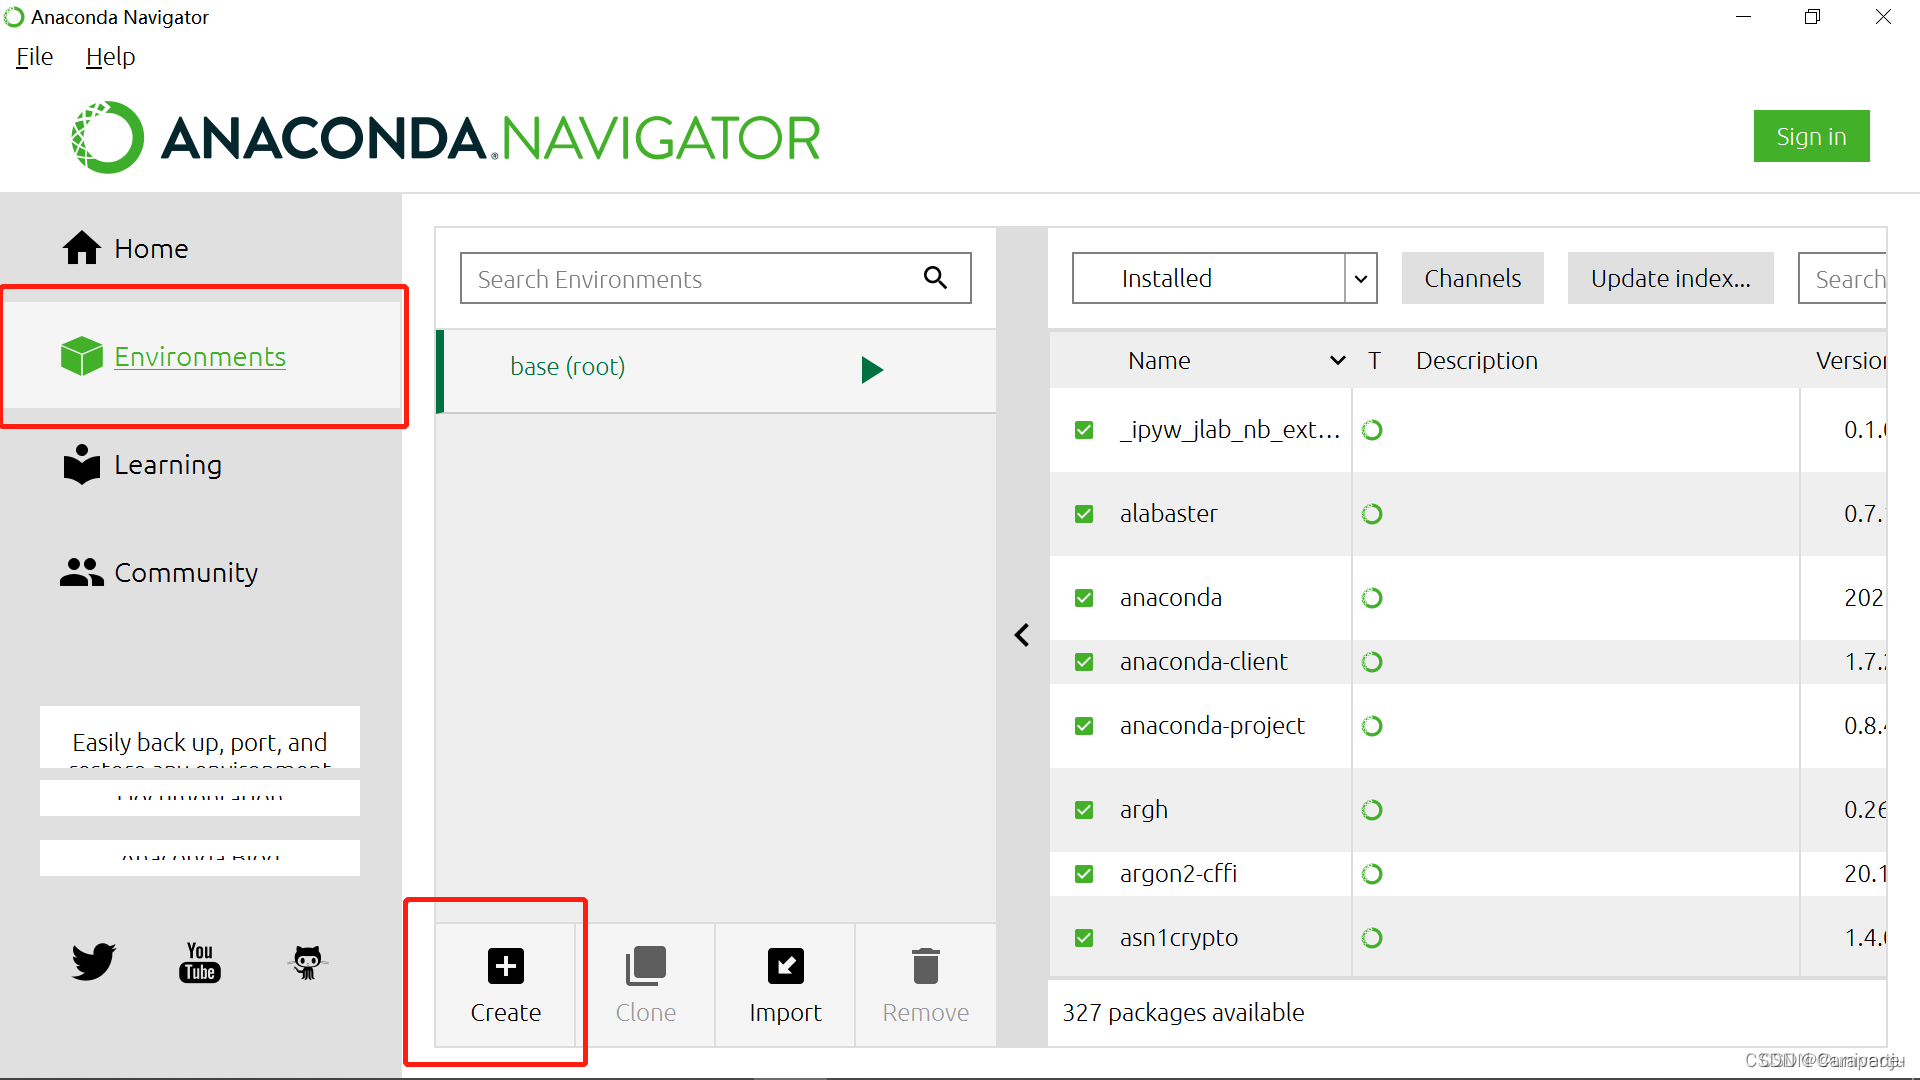Open the Channels dialog
The image size is (1920, 1080).
[x=1472, y=278]
